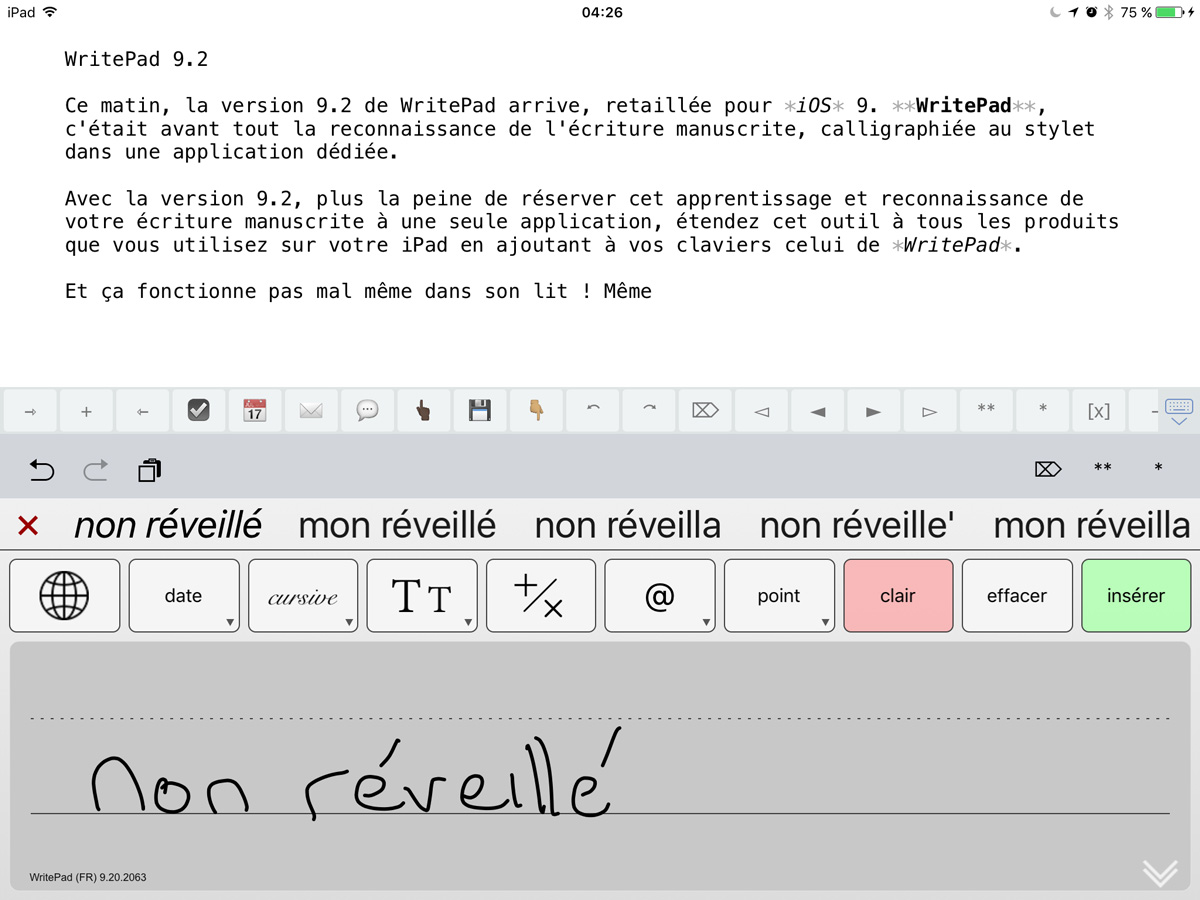Tap the floppy disk save icon
The image size is (1200, 900).
pyautogui.click(x=480, y=411)
